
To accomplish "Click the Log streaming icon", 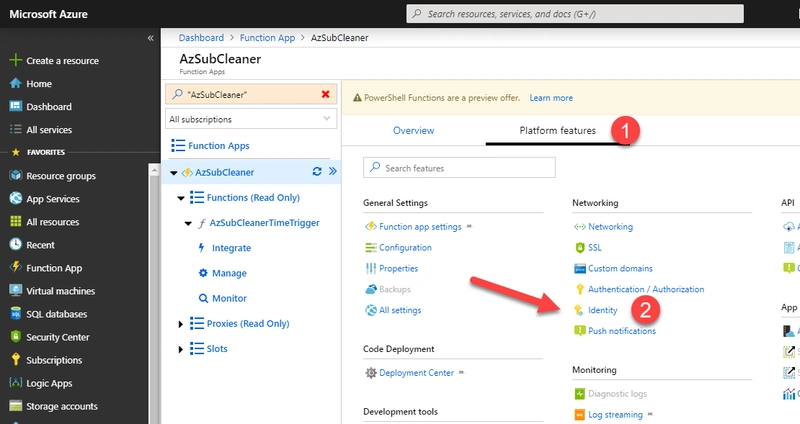I will pos(579,414).
